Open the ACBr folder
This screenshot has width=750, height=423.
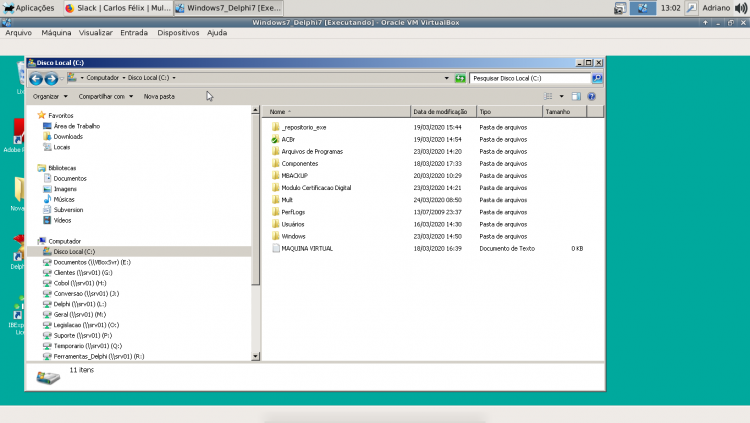(287, 139)
